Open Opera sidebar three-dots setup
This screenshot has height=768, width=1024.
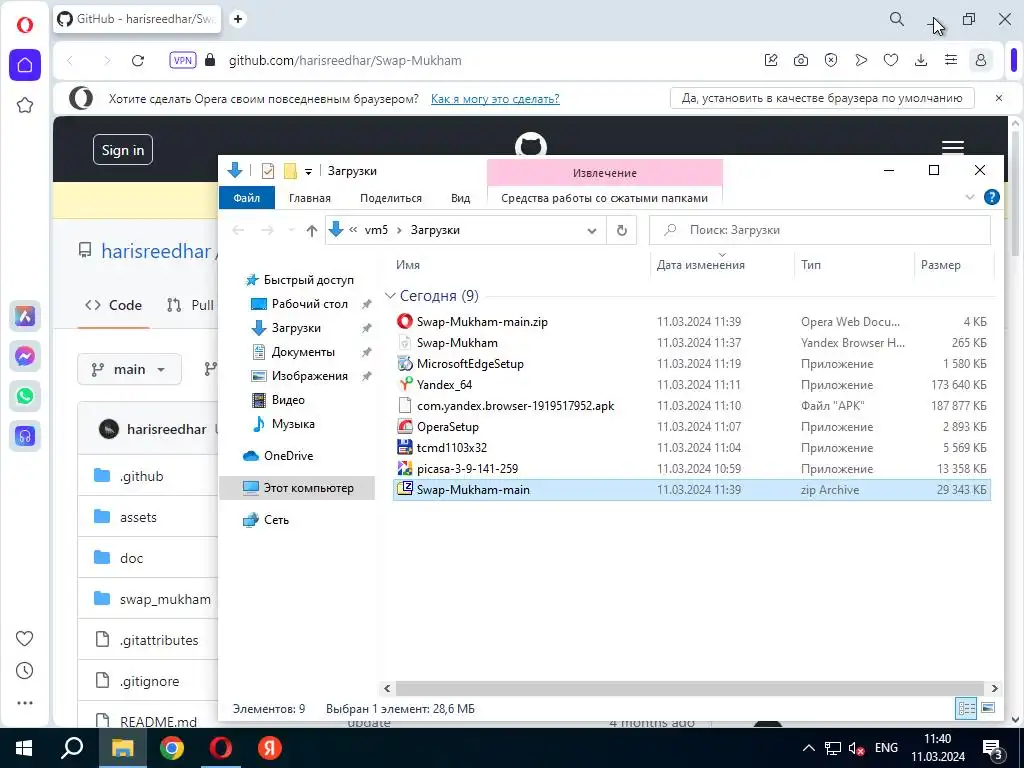click(x=25, y=703)
